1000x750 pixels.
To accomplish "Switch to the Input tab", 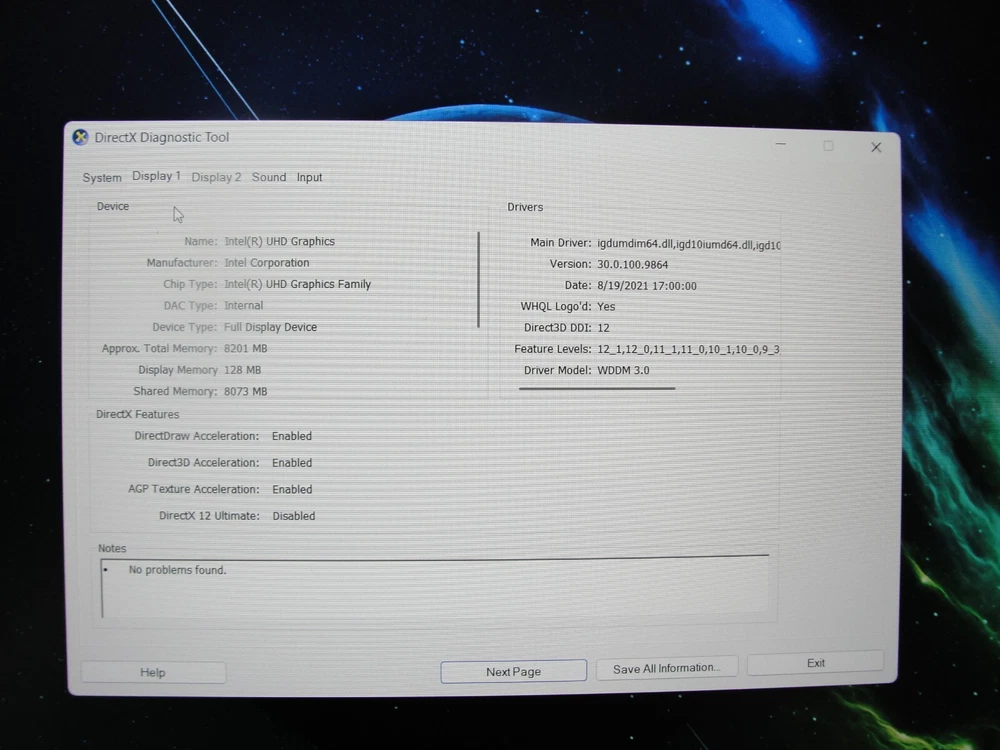I will [310, 178].
